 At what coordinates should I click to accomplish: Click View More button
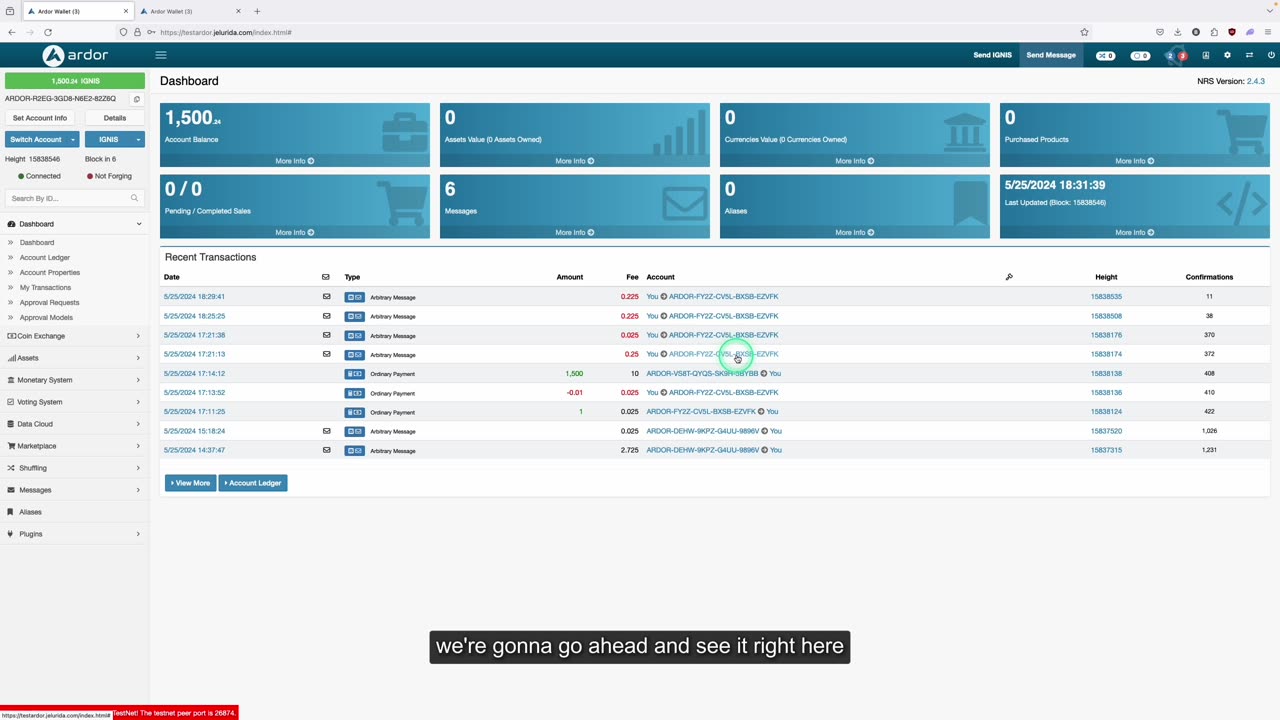tap(190, 483)
